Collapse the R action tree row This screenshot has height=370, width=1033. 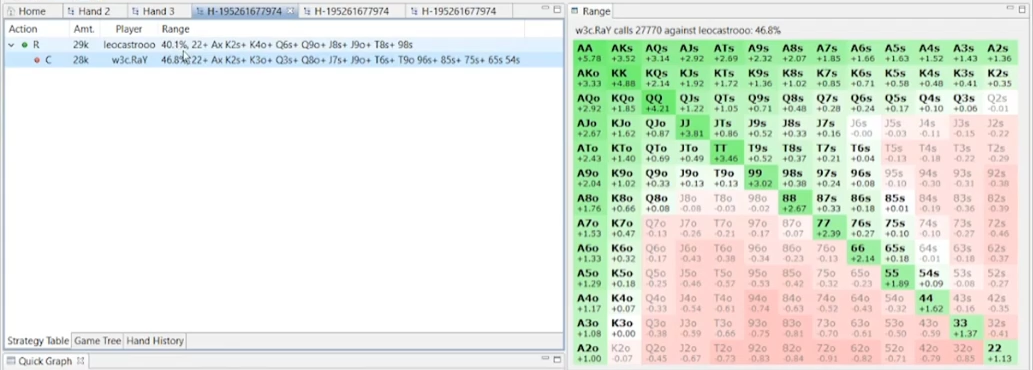[11, 45]
